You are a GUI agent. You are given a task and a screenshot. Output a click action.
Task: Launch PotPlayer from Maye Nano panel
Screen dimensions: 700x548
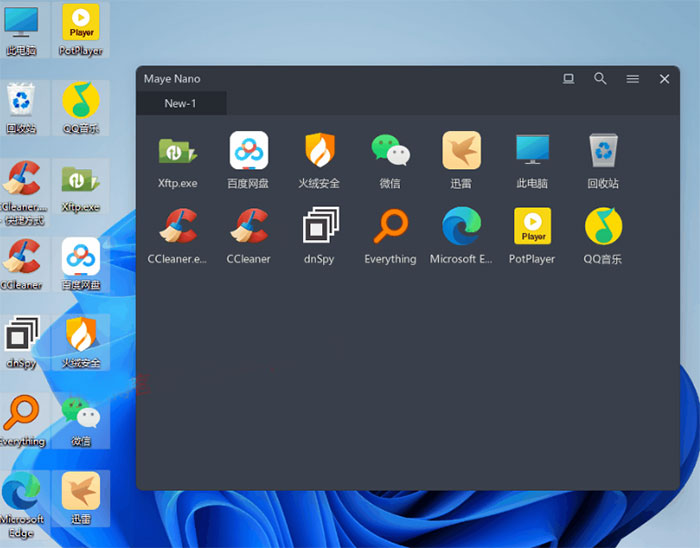pyautogui.click(x=532, y=236)
